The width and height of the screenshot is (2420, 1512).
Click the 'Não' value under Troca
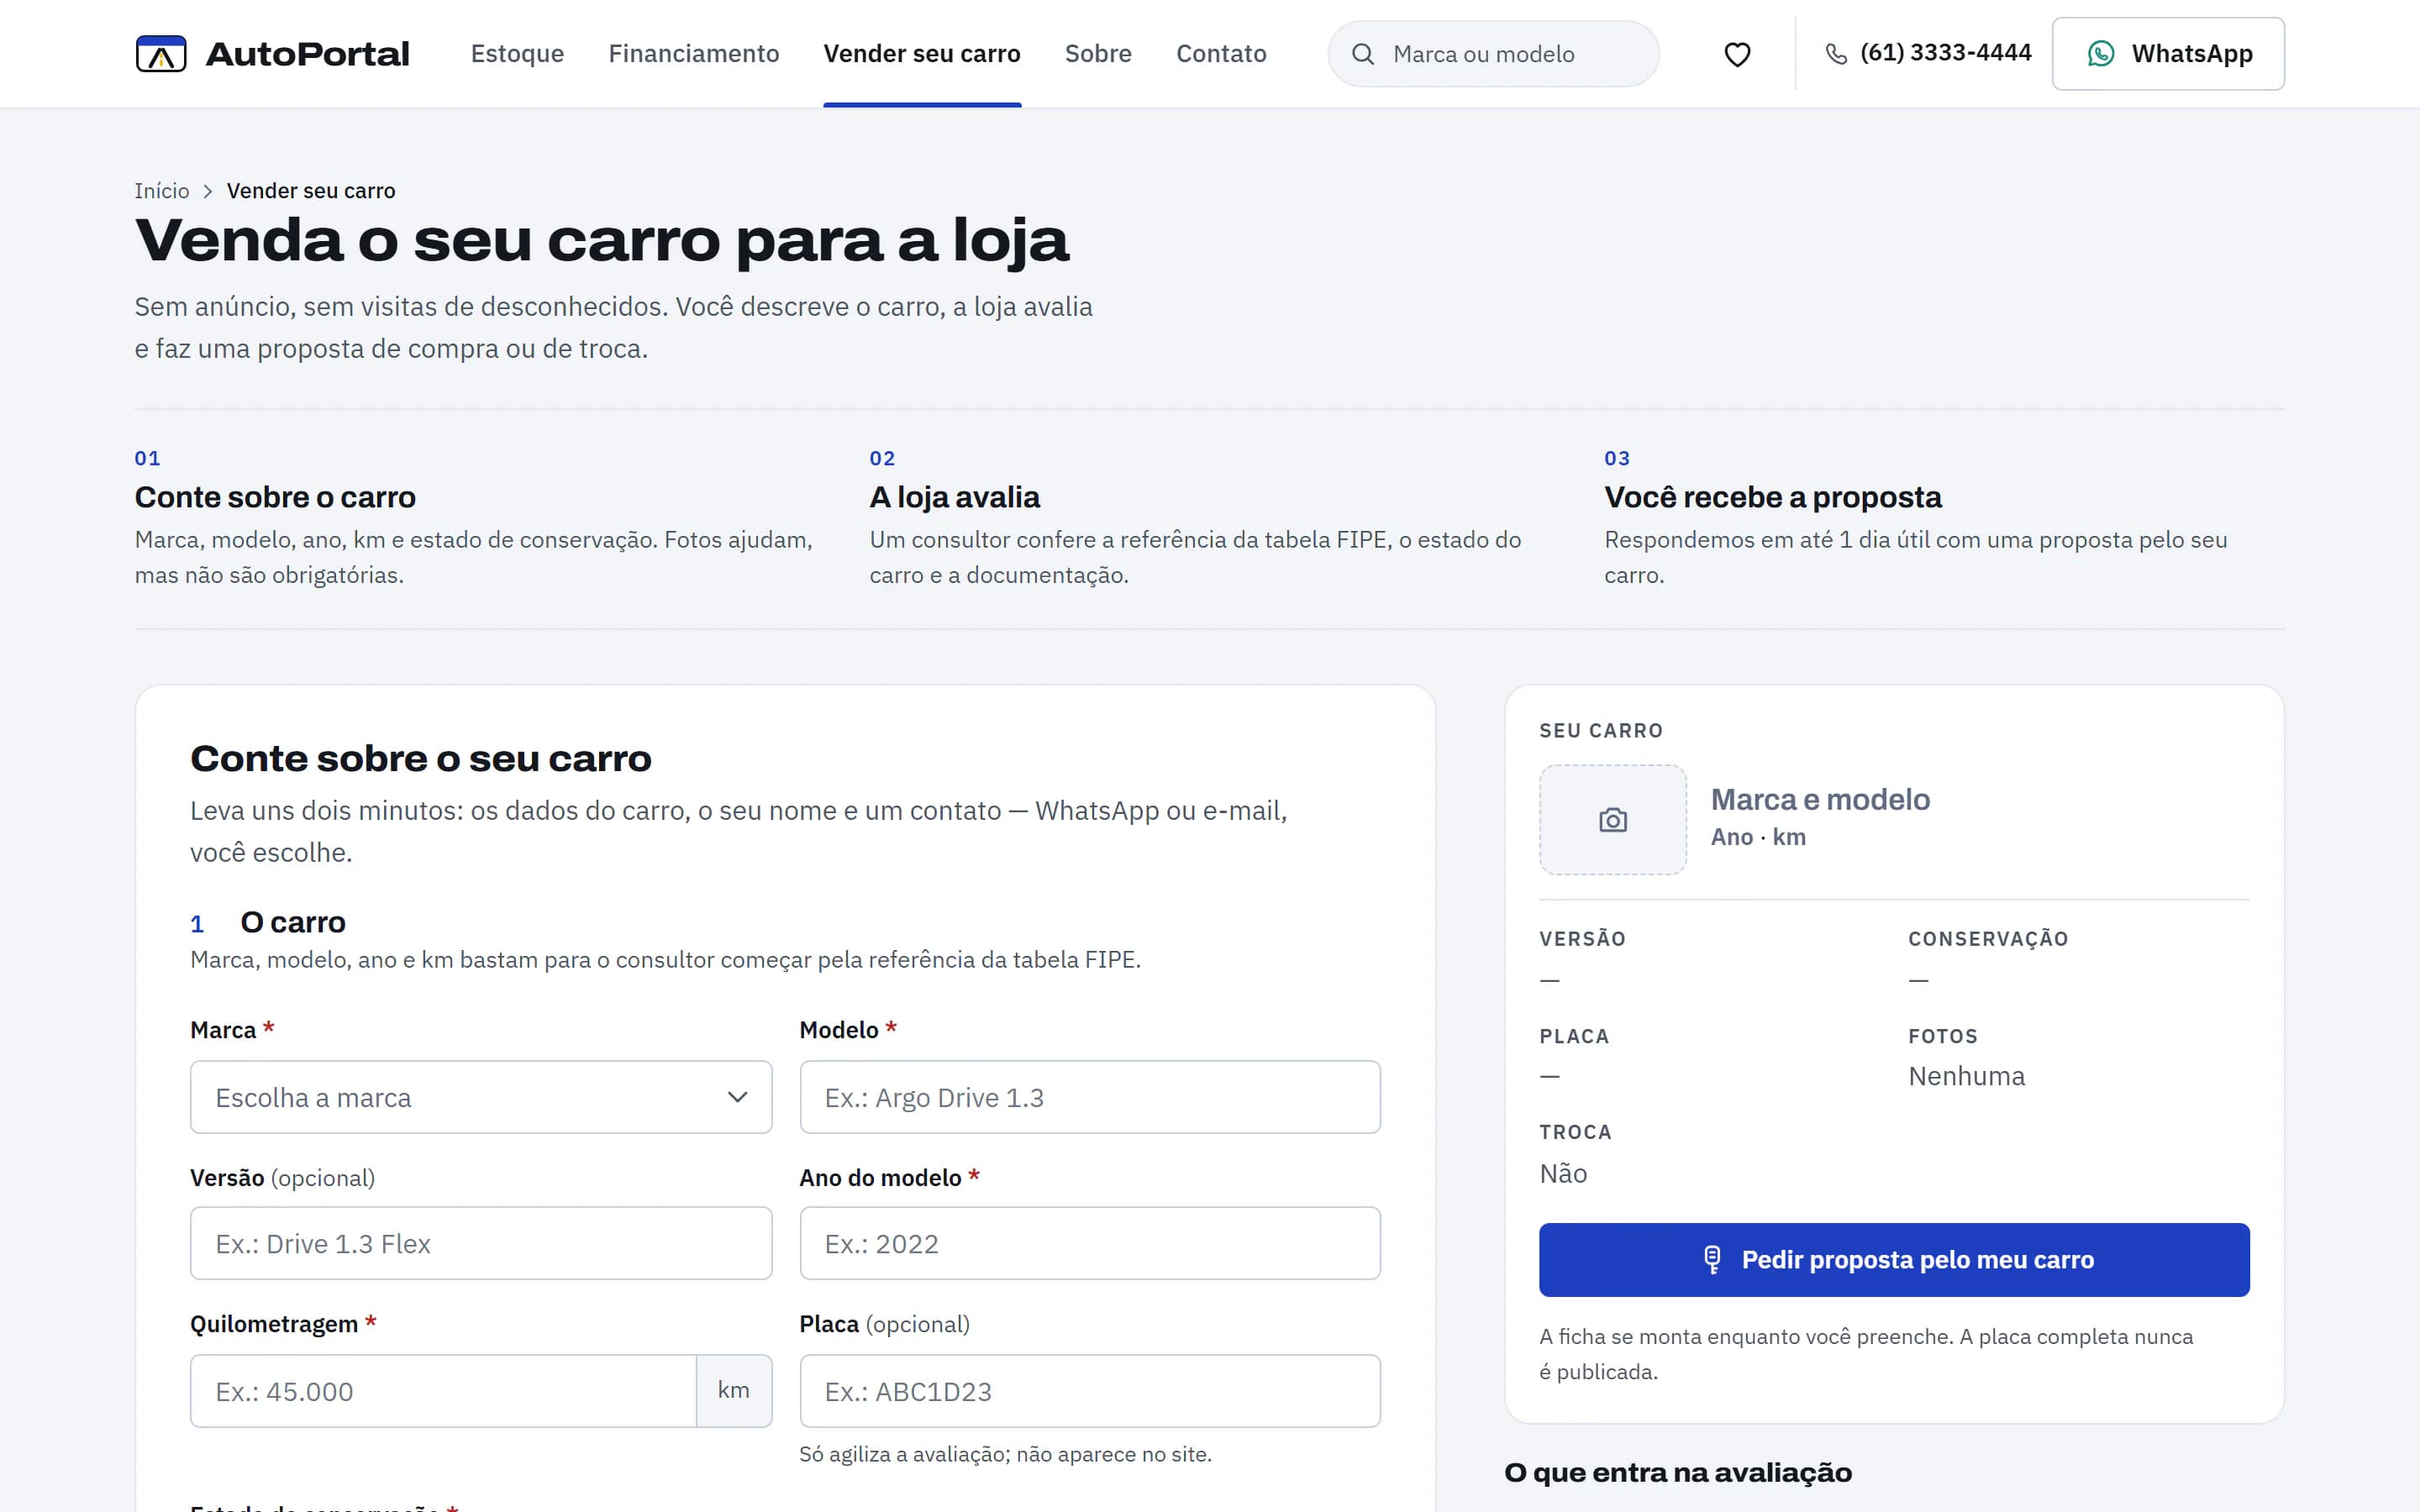coord(1563,1174)
